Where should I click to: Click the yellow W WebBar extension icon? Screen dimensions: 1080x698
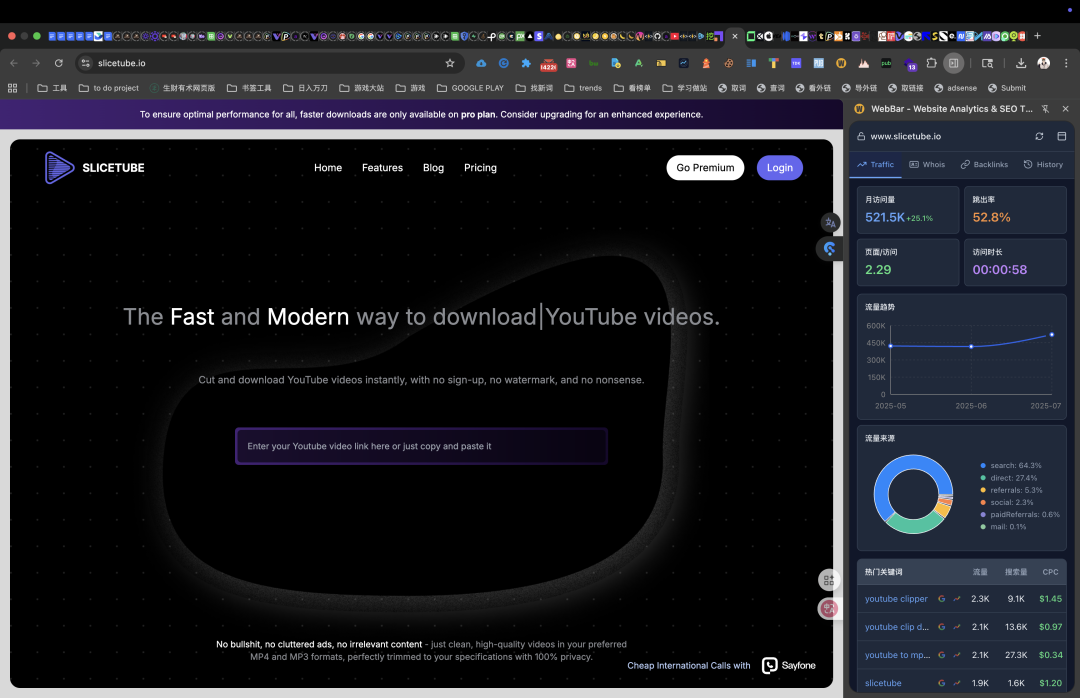tap(841, 63)
